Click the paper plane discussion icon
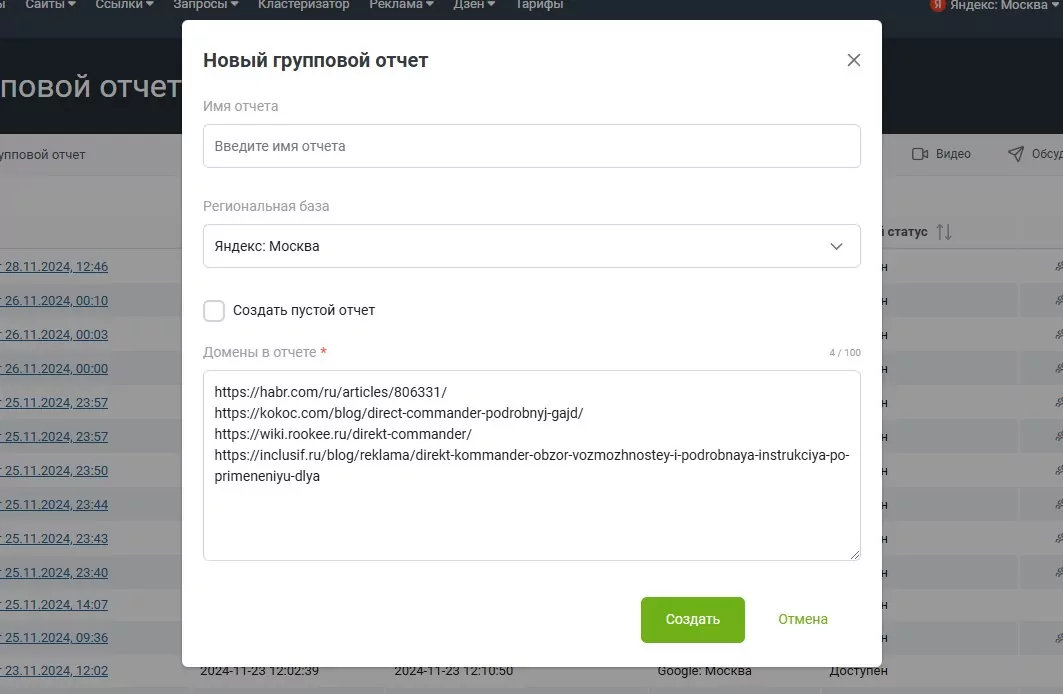This screenshot has width=1063, height=694. (1016, 154)
